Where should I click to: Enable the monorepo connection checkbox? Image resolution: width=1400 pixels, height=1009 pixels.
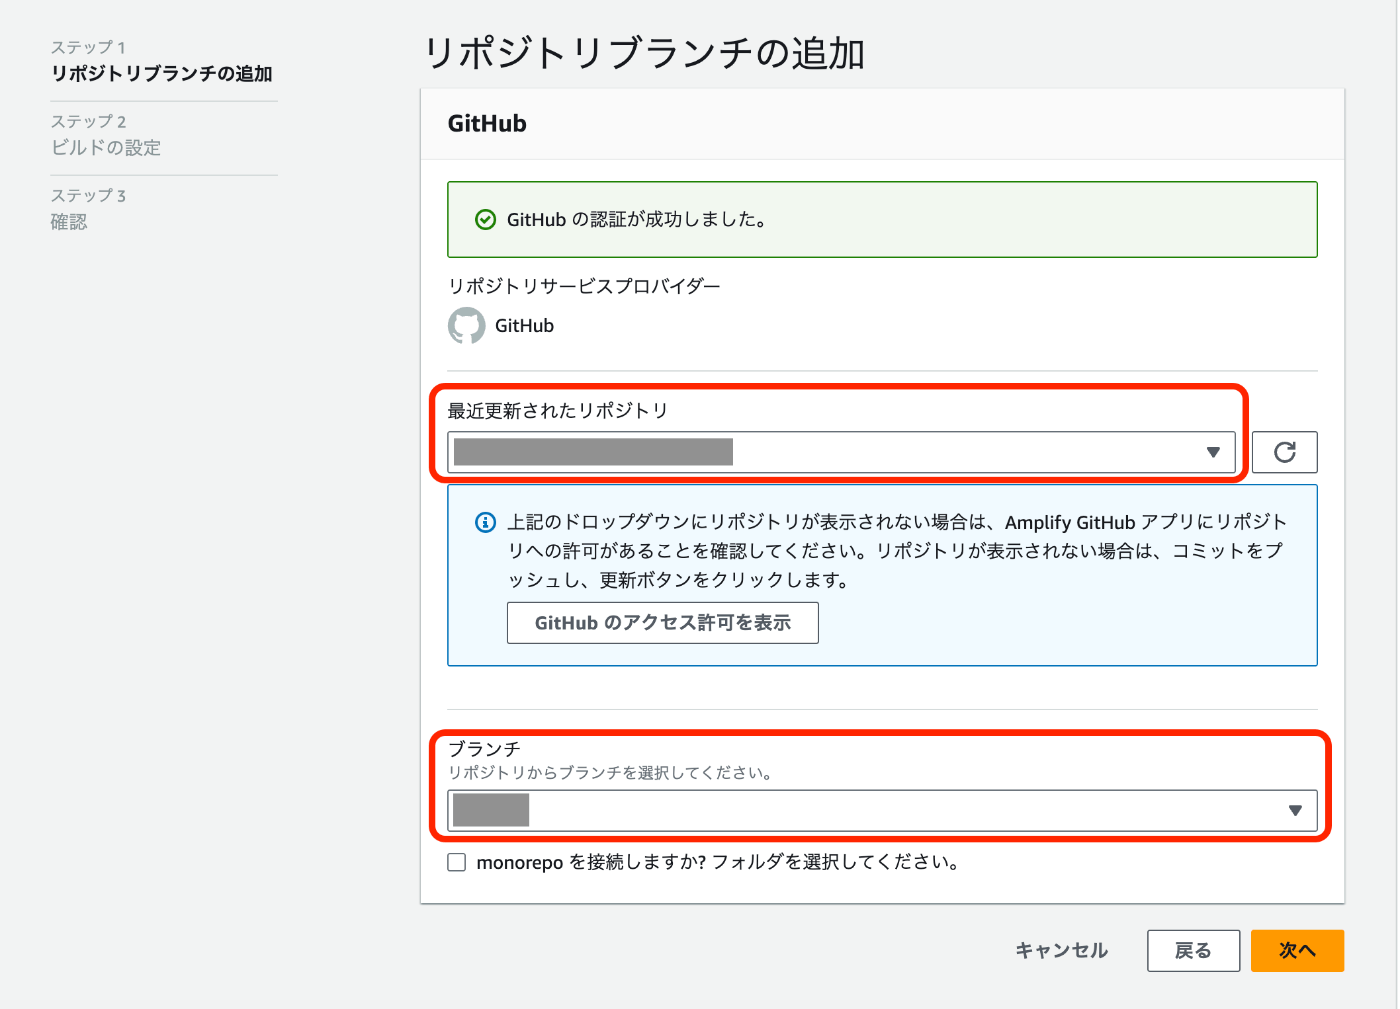[457, 862]
